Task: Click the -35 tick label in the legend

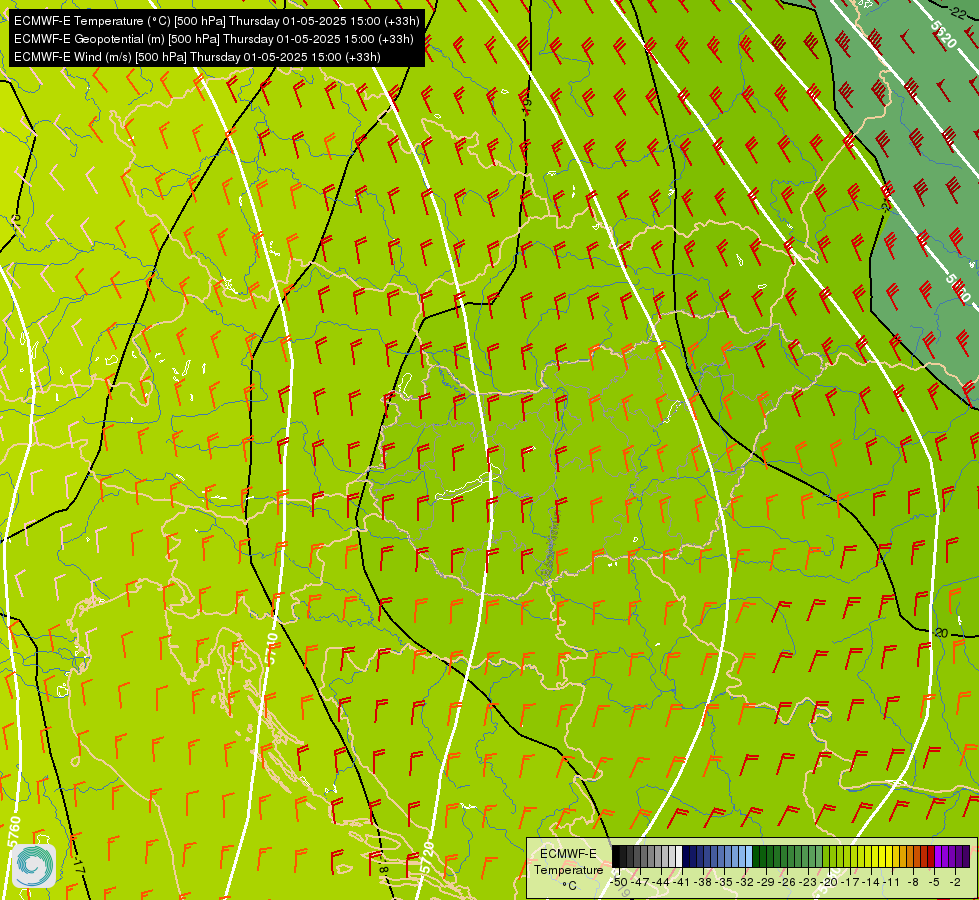Action: pos(724,882)
